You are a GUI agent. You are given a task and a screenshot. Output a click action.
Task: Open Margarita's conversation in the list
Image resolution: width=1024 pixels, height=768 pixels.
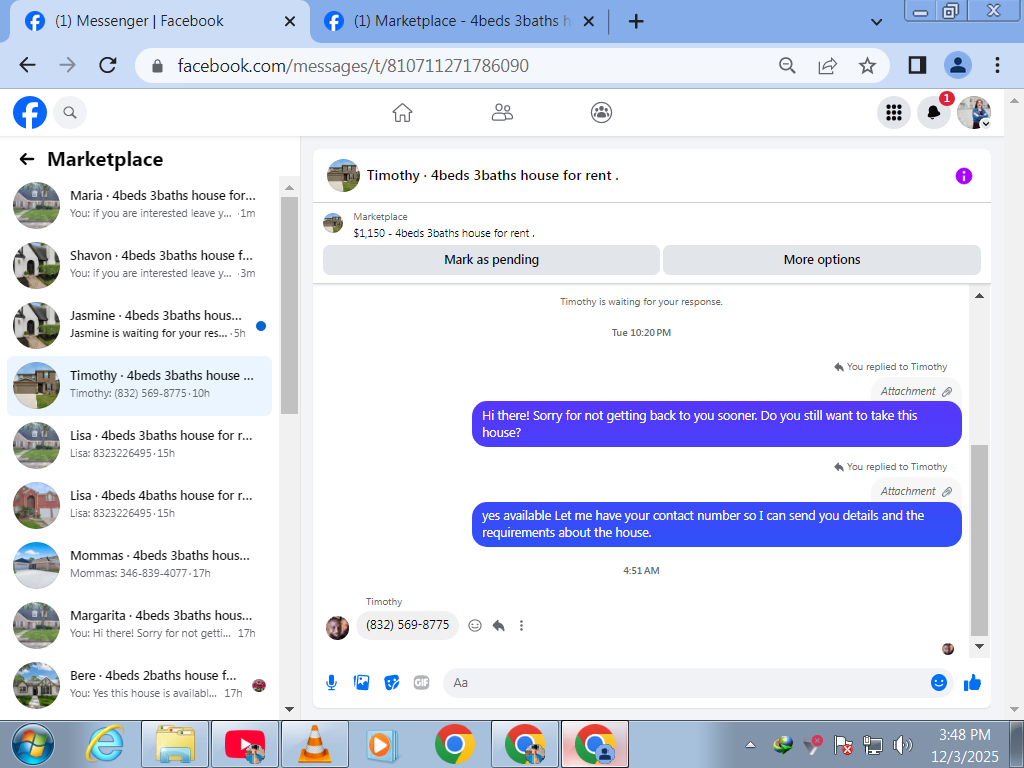click(x=139, y=626)
